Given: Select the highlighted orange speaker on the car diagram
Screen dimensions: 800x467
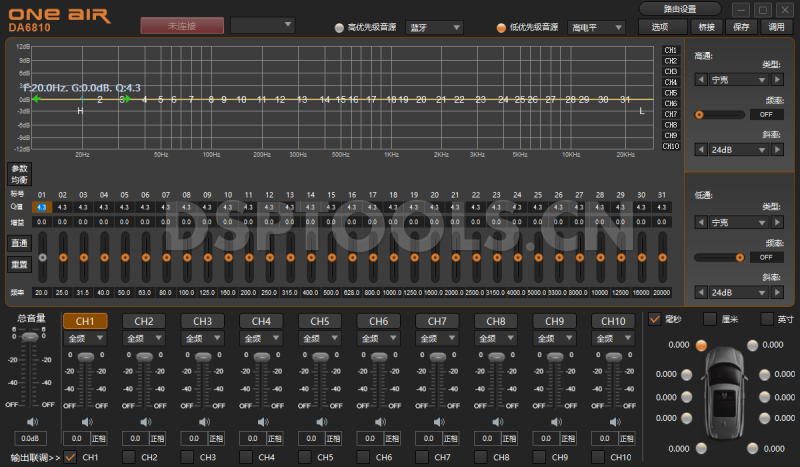Looking at the screenshot, I should pos(701,345).
